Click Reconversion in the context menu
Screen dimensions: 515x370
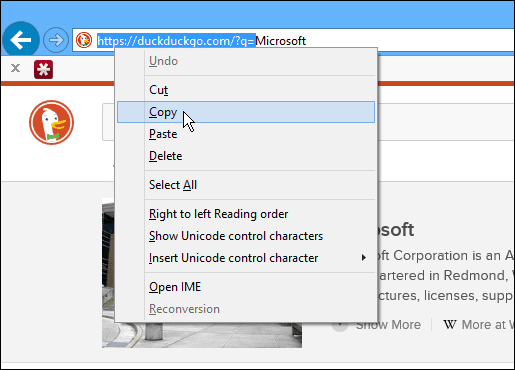click(x=246, y=309)
